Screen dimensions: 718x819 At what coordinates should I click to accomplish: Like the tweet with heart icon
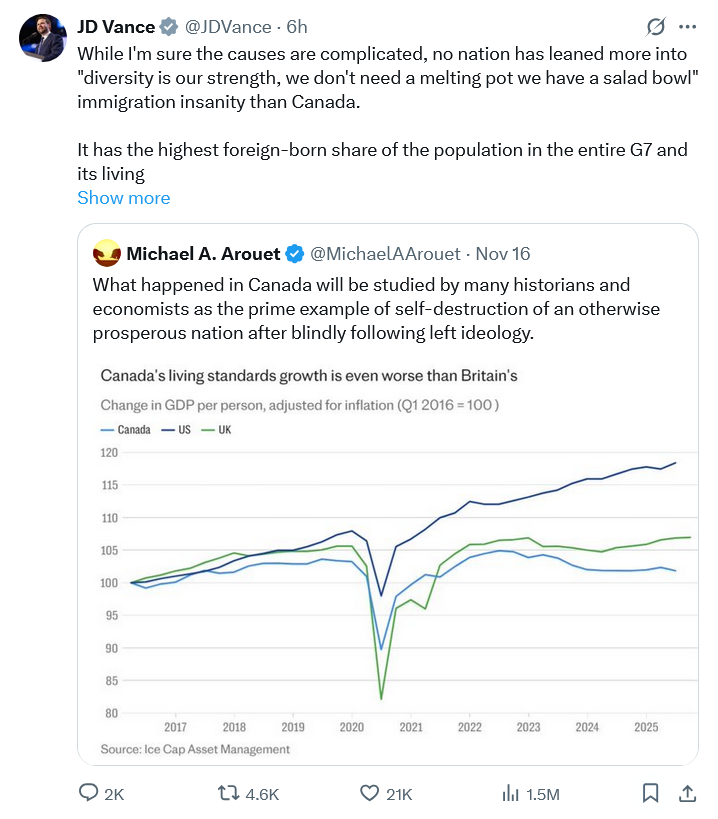(x=369, y=793)
